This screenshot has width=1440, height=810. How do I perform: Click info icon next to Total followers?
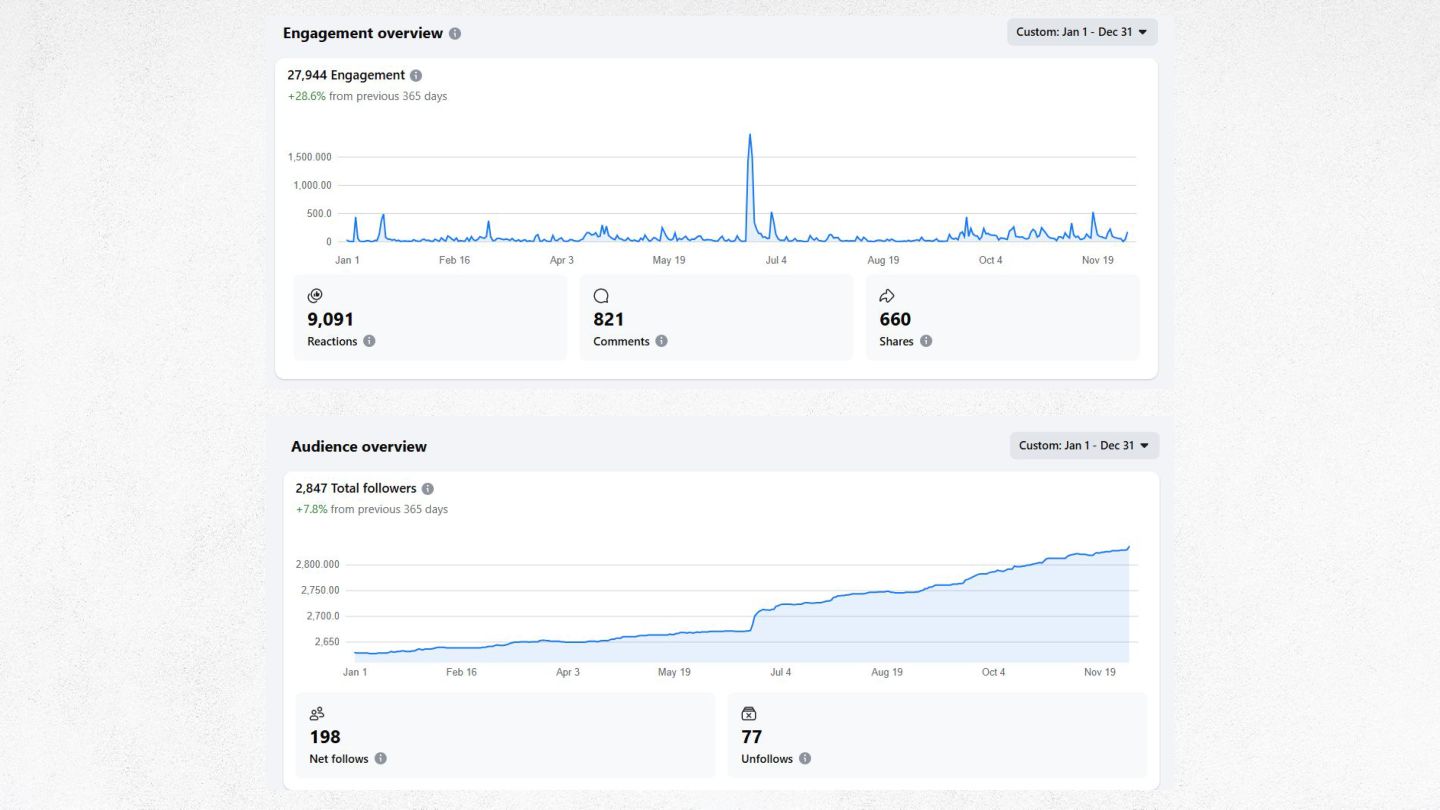click(428, 489)
